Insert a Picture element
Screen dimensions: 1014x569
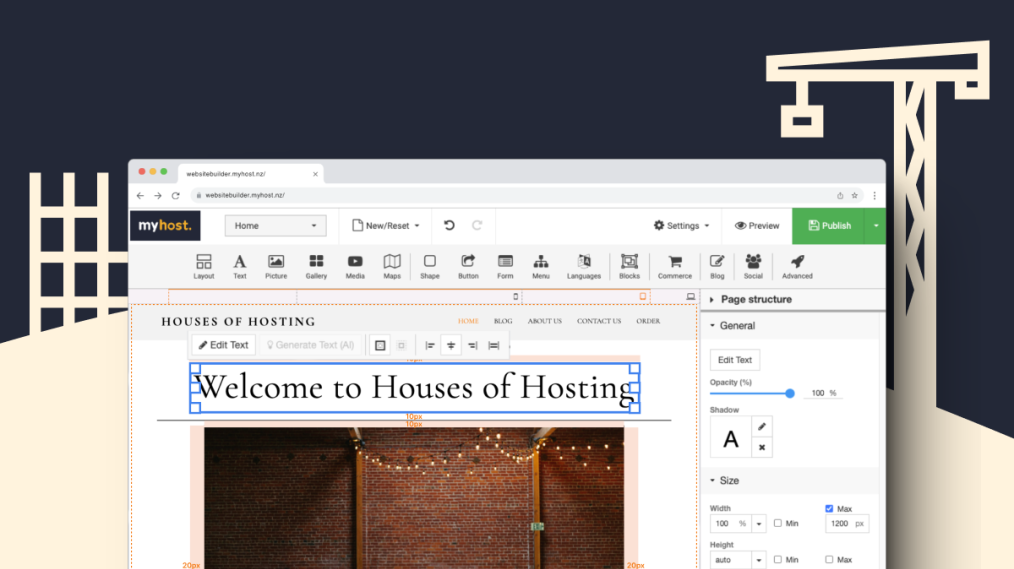[x=276, y=266]
